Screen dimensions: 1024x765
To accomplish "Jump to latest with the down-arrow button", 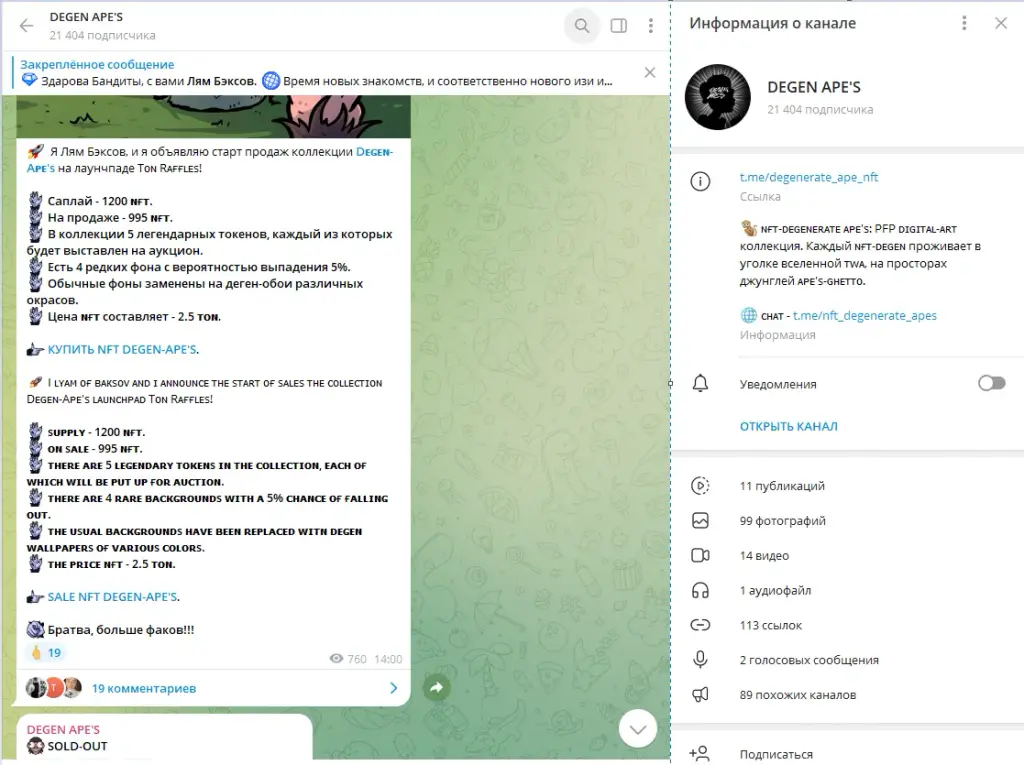I will [637, 728].
